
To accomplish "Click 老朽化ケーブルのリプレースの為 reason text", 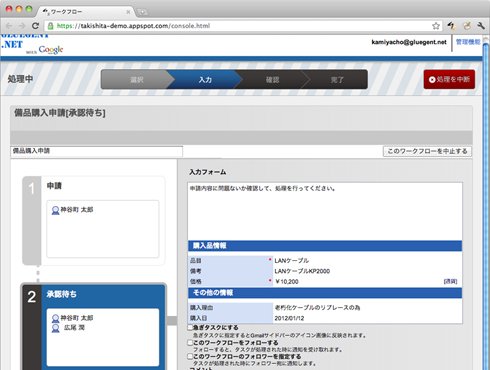I will click(317, 307).
